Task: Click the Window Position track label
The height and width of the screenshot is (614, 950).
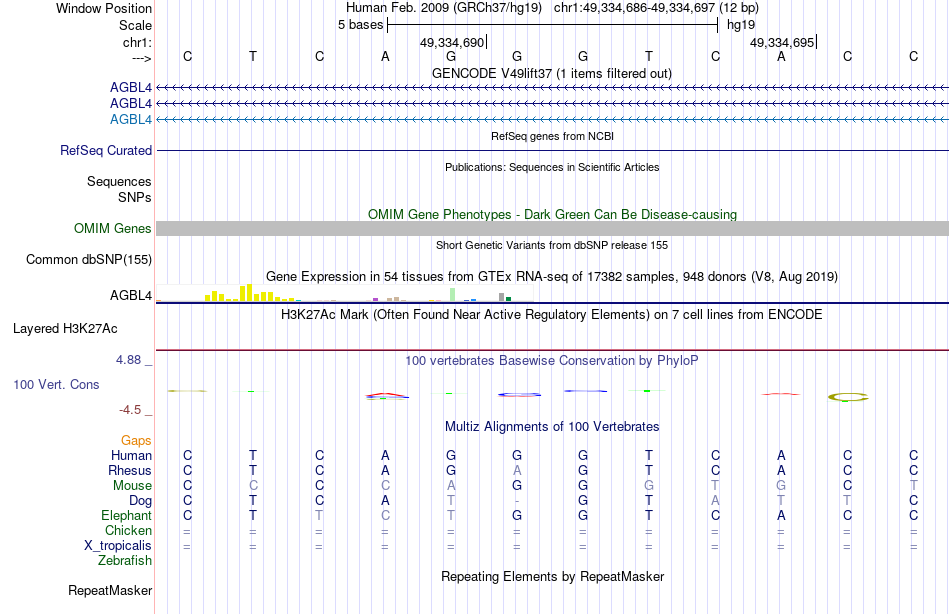Action: 104,8
